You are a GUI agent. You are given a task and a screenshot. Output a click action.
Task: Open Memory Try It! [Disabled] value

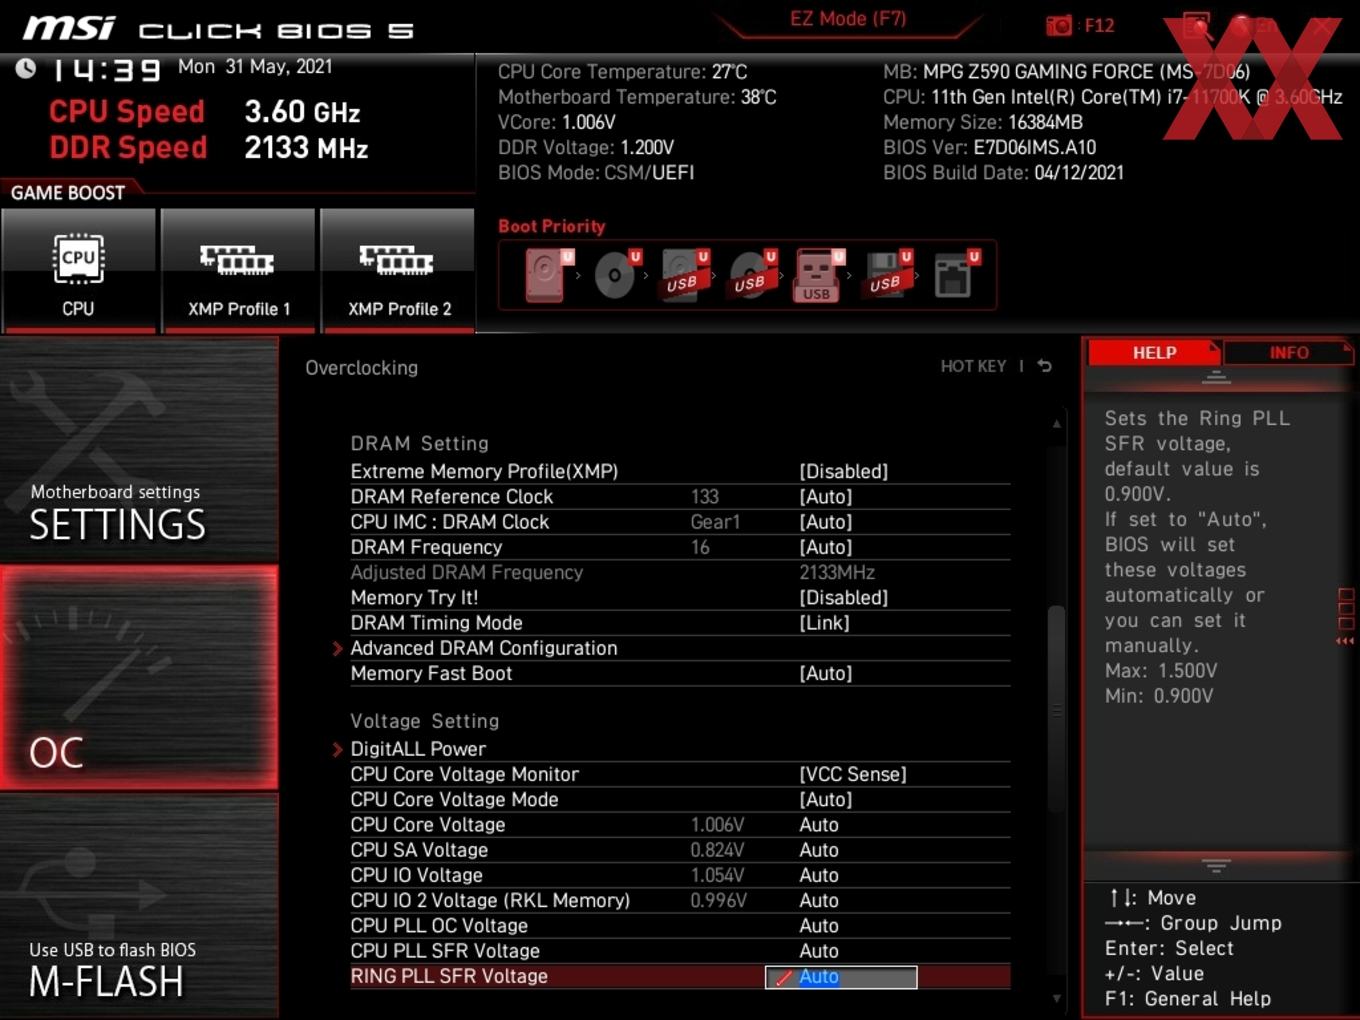(x=843, y=597)
